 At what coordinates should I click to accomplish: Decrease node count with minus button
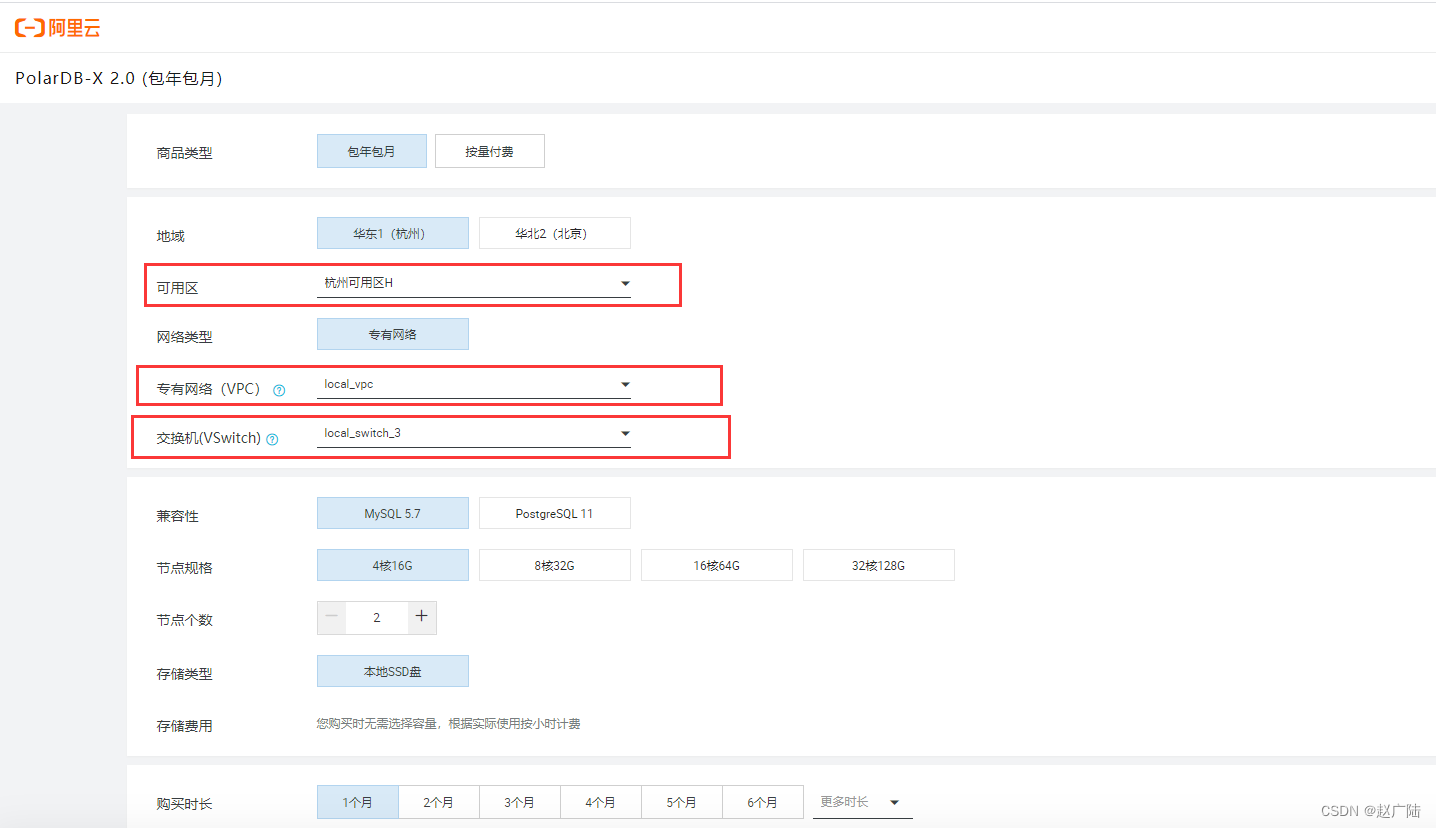pyautogui.click(x=332, y=618)
